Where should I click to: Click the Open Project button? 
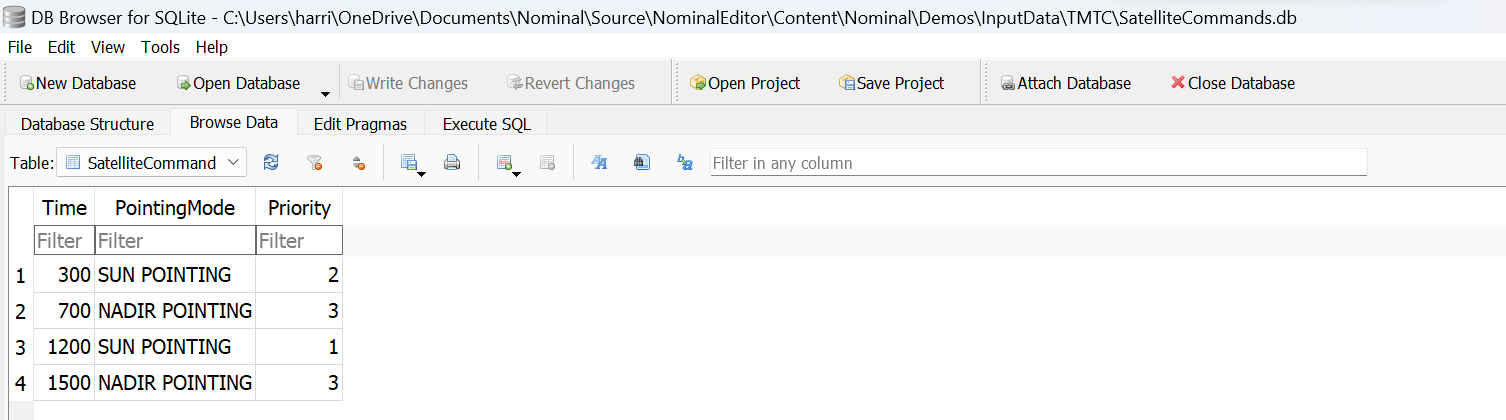coord(745,83)
